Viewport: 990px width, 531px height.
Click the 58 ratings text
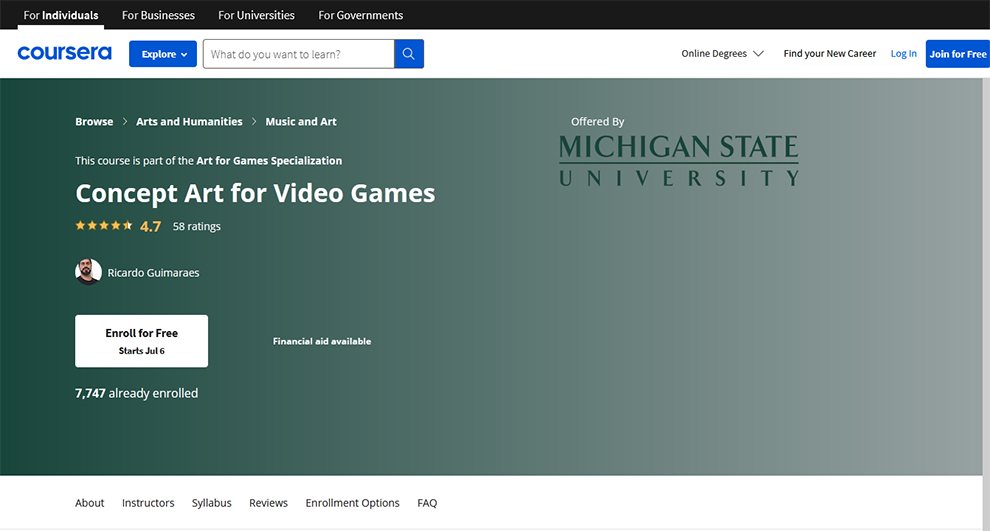coord(197,226)
